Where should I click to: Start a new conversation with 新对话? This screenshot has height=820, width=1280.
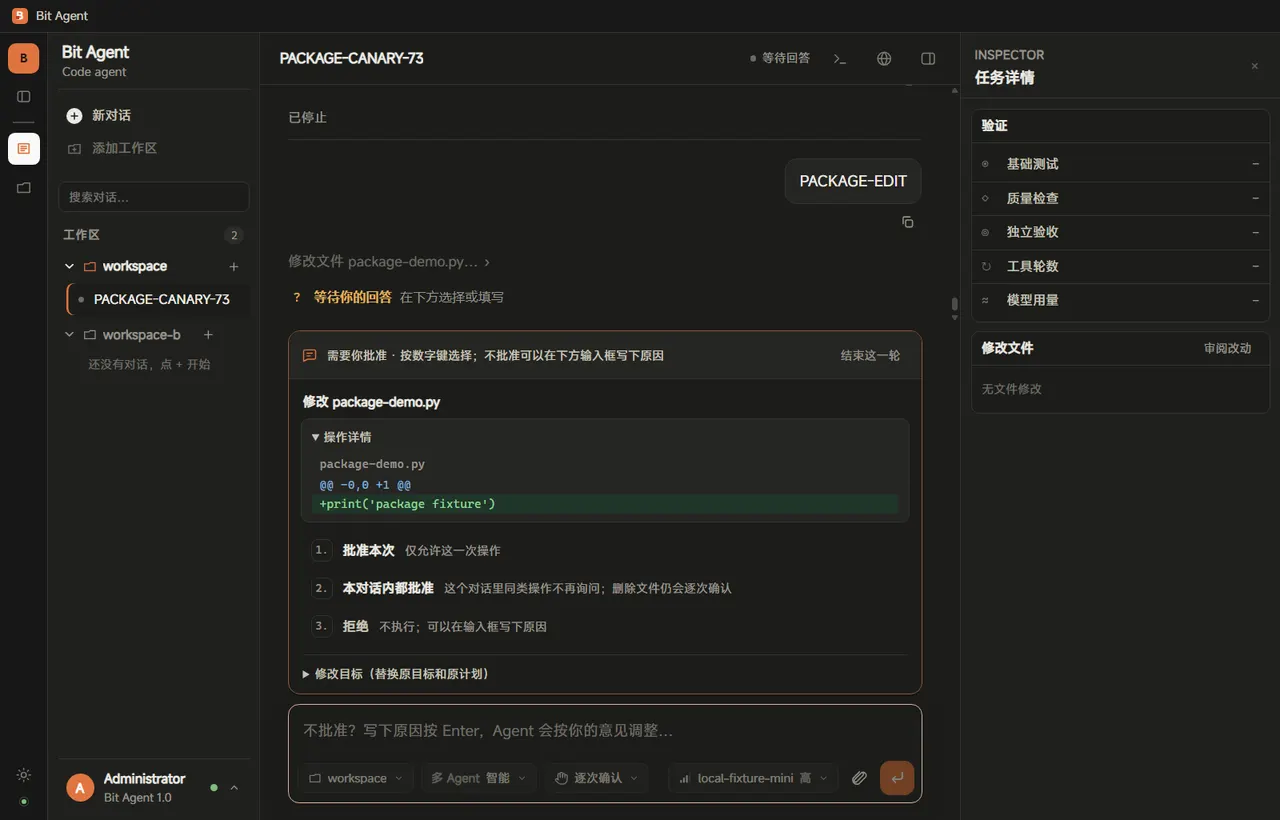154,116
